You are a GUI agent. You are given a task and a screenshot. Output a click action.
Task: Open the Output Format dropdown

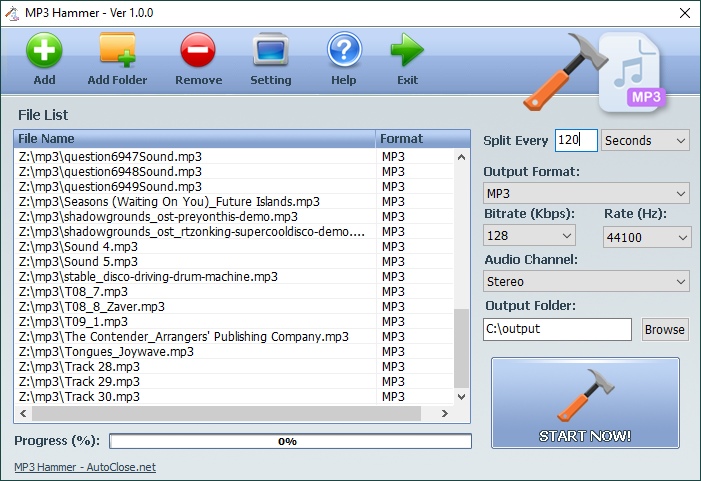(x=586, y=193)
